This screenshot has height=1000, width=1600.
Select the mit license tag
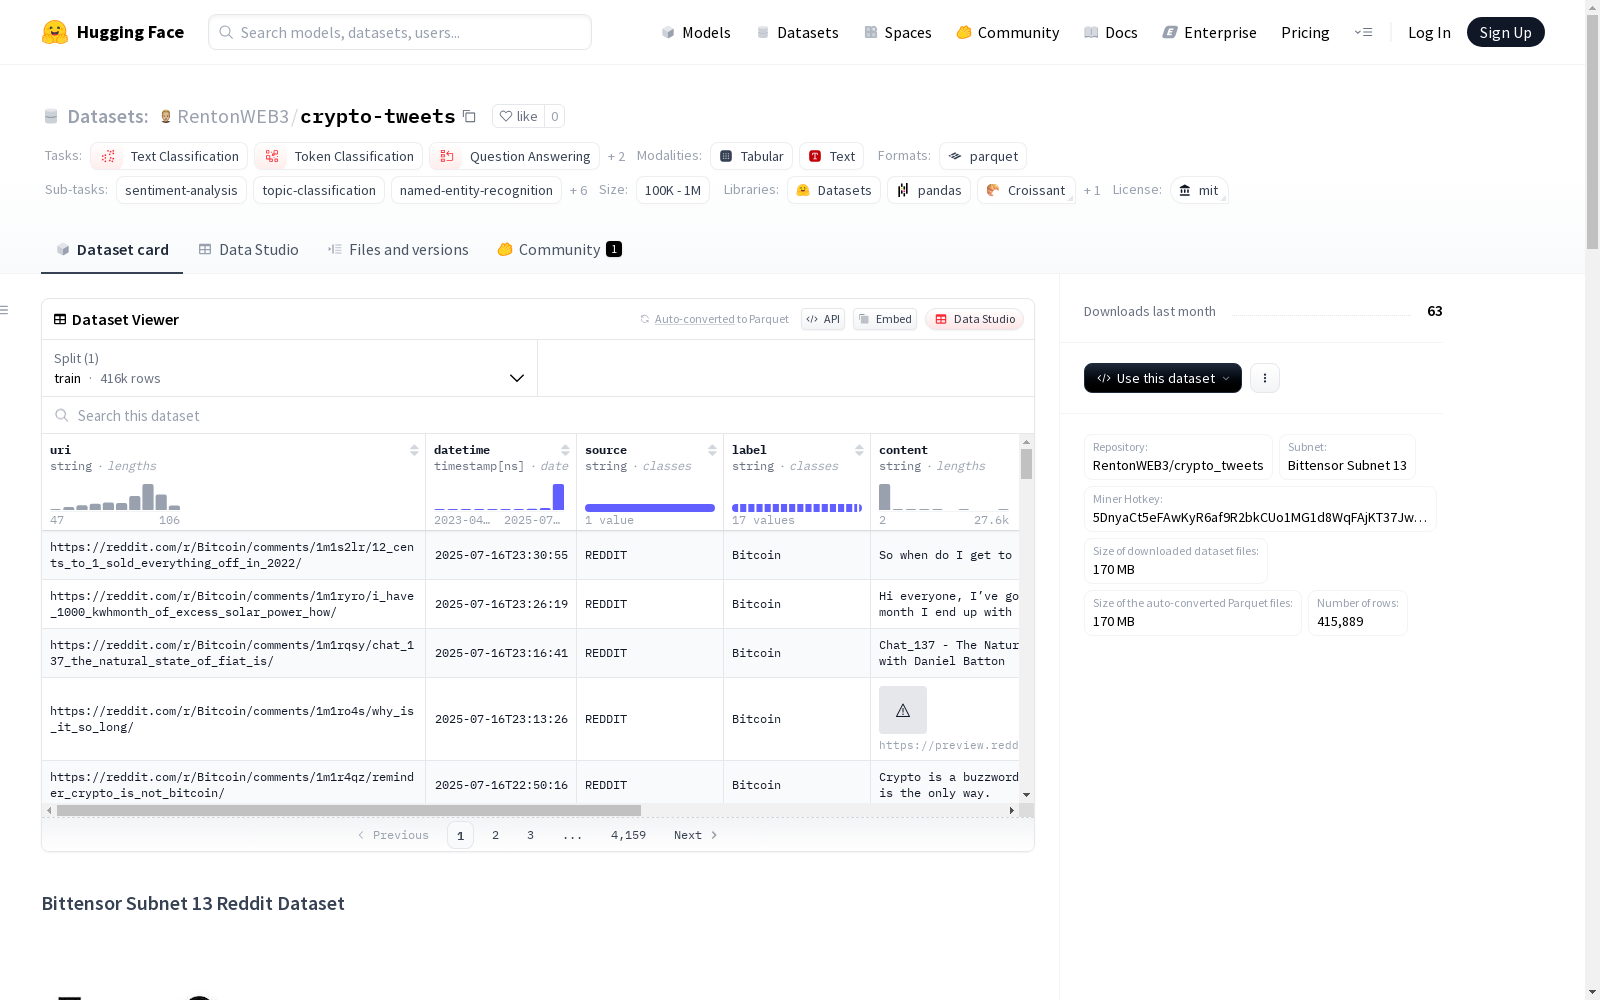(1199, 190)
